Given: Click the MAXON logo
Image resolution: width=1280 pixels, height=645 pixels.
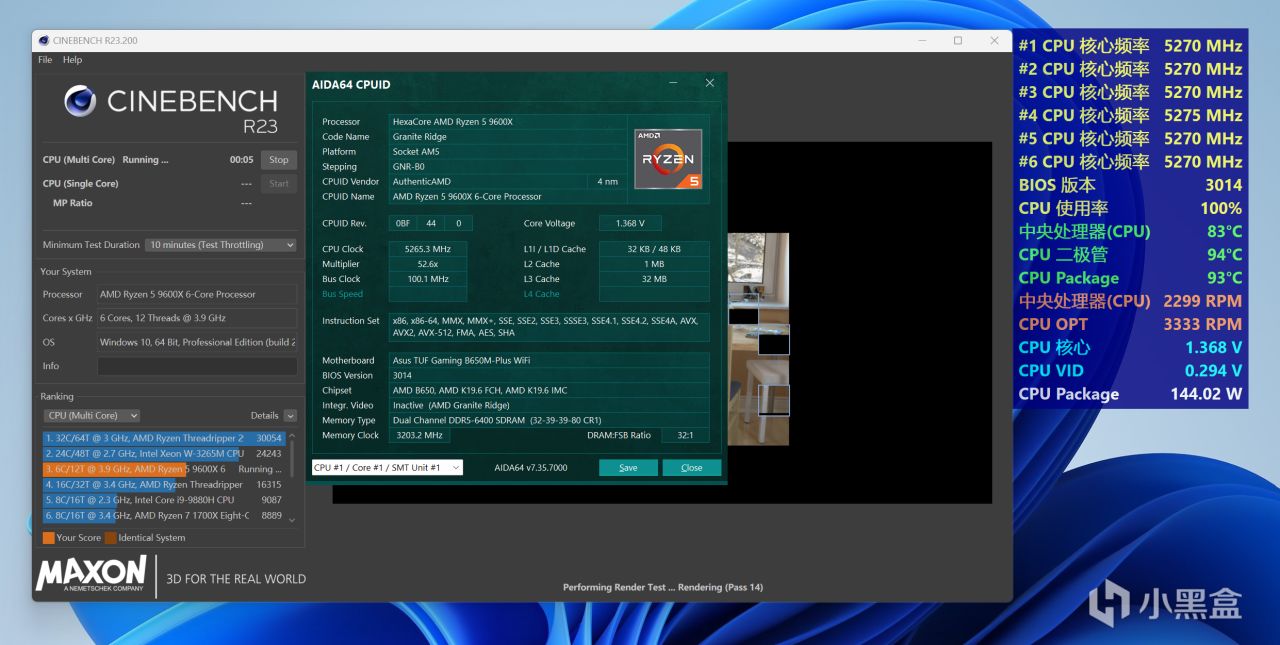Looking at the screenshot, I should [91, 574].
